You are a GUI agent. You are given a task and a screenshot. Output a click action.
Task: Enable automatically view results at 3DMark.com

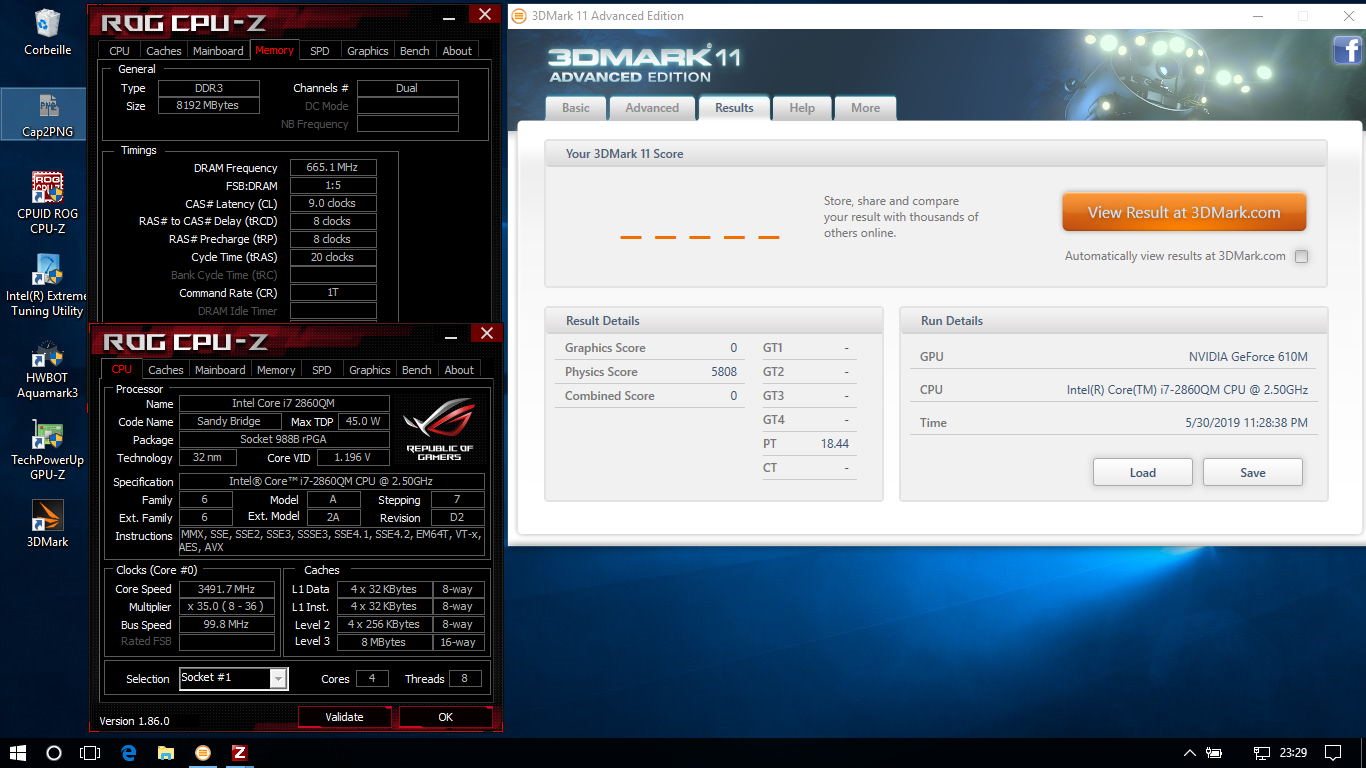pyautogui.click(x=1301, y=256)
